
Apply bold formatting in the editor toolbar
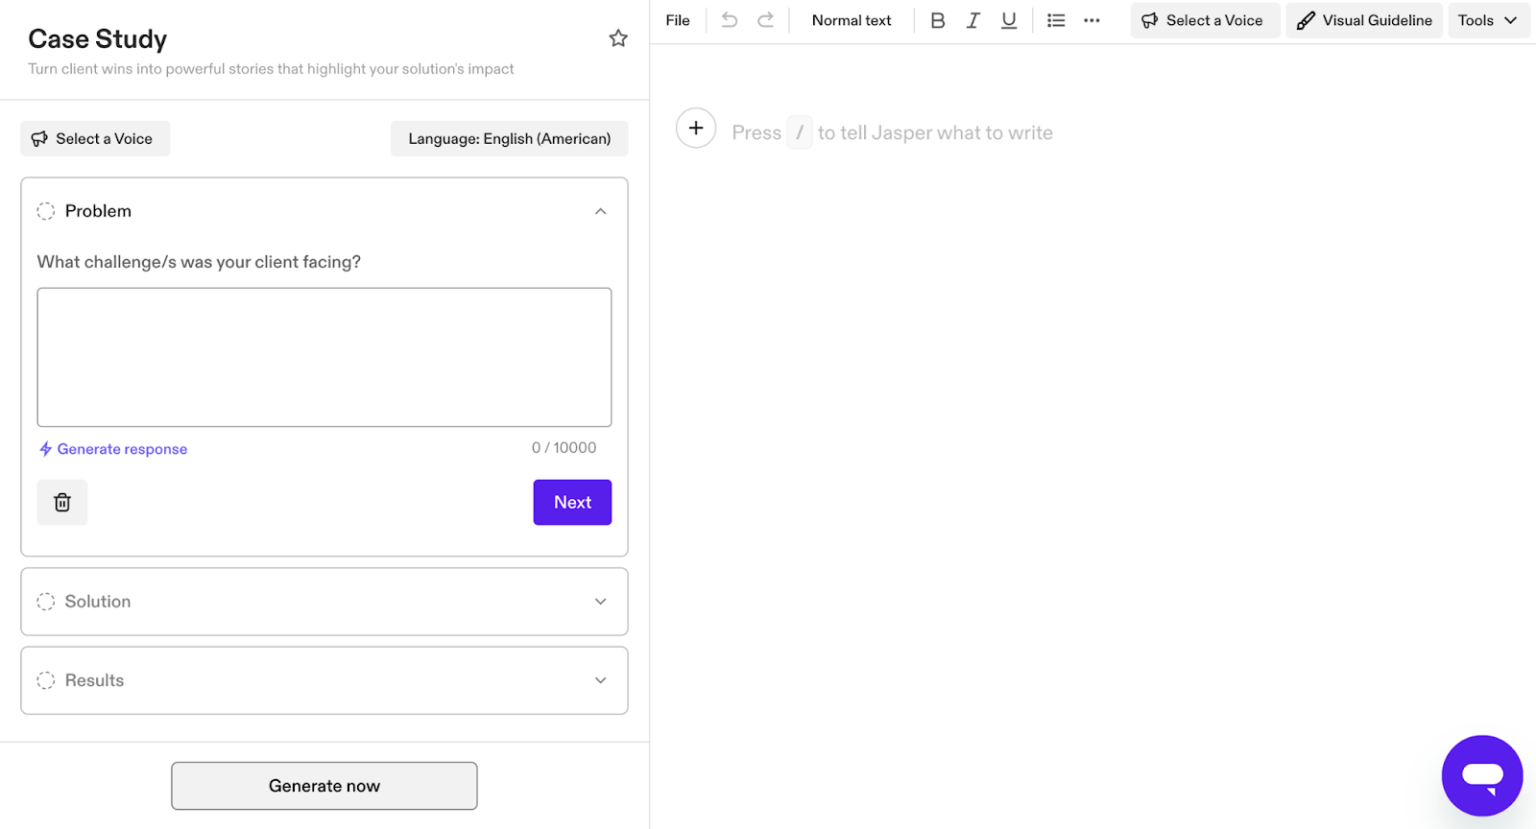[x=938, y=20]
